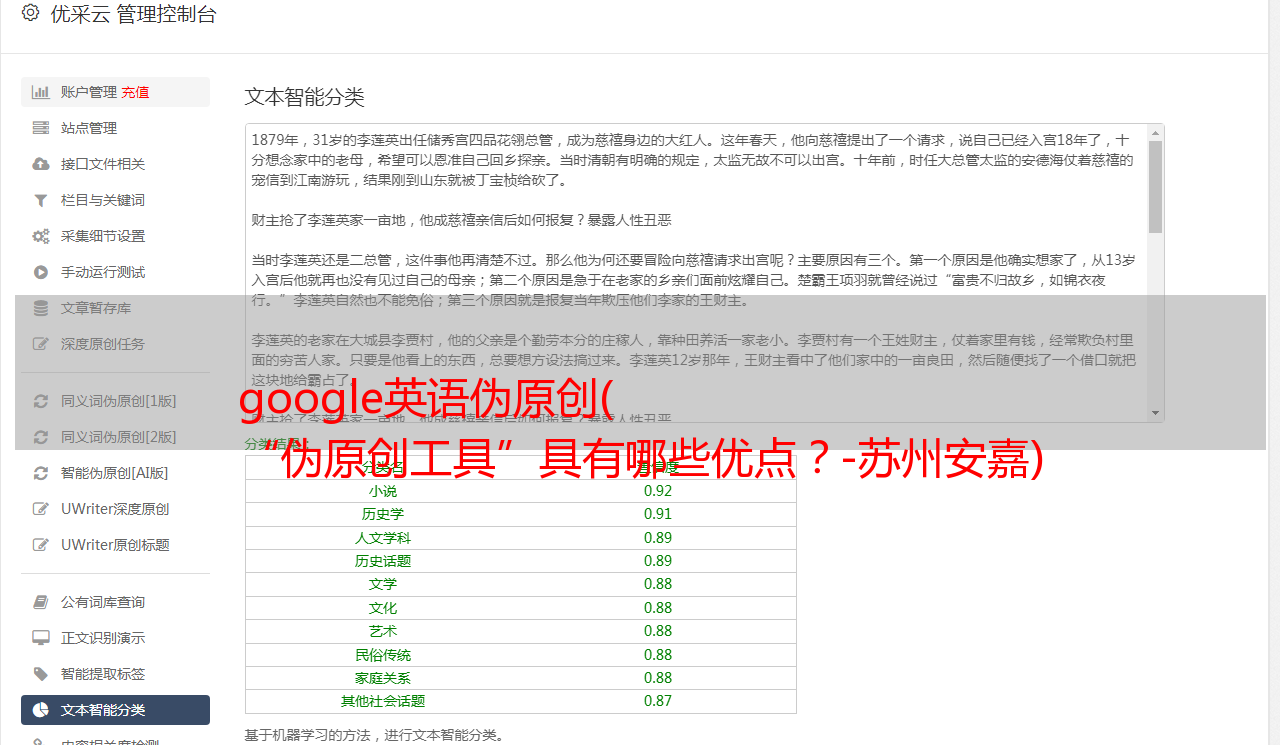Screen dimensions: 1280x745
Task: Open 账户管理 menu item
Action: point(115,92)
